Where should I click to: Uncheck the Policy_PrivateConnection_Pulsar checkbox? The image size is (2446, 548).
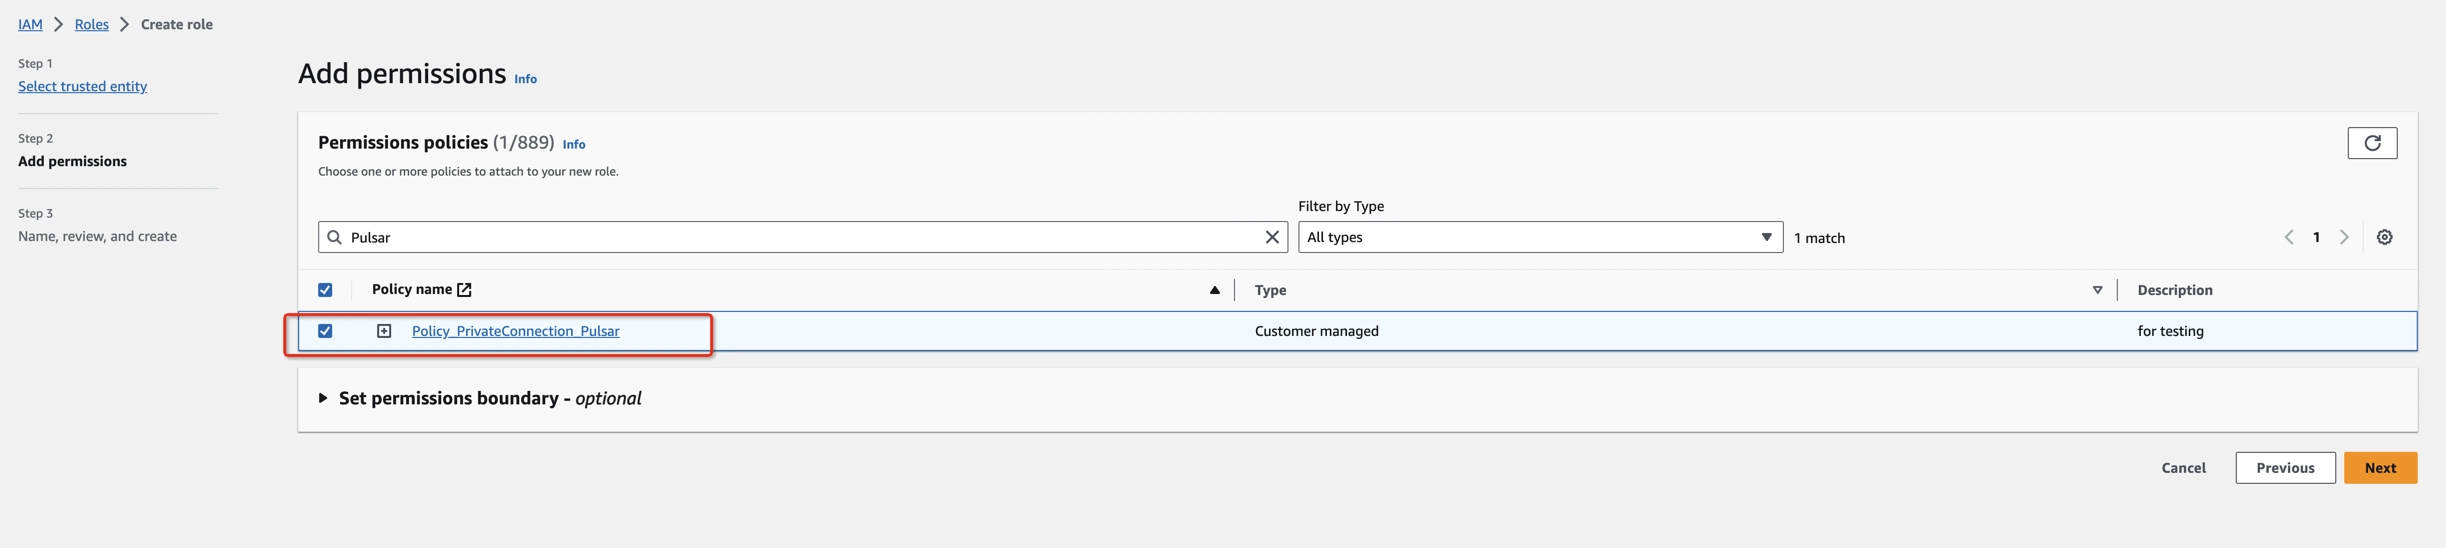point(325,331)
